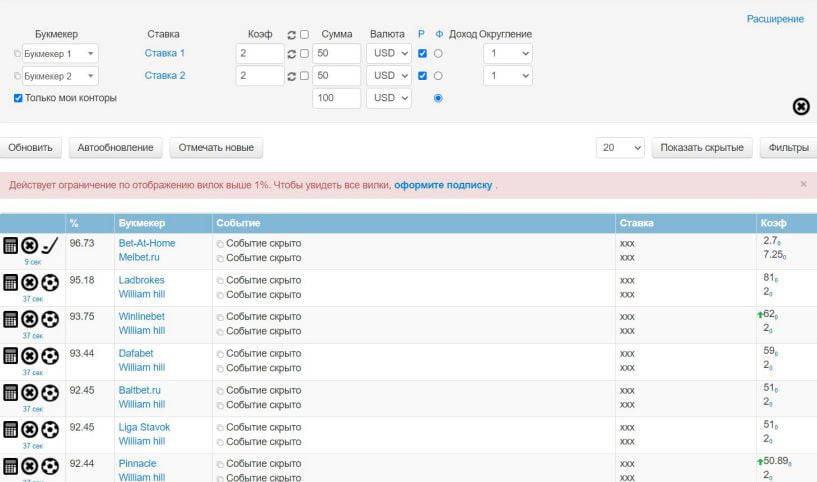Open calculator for Dafabet row
The height and width of the screenshot is (482, 817).
10,356
